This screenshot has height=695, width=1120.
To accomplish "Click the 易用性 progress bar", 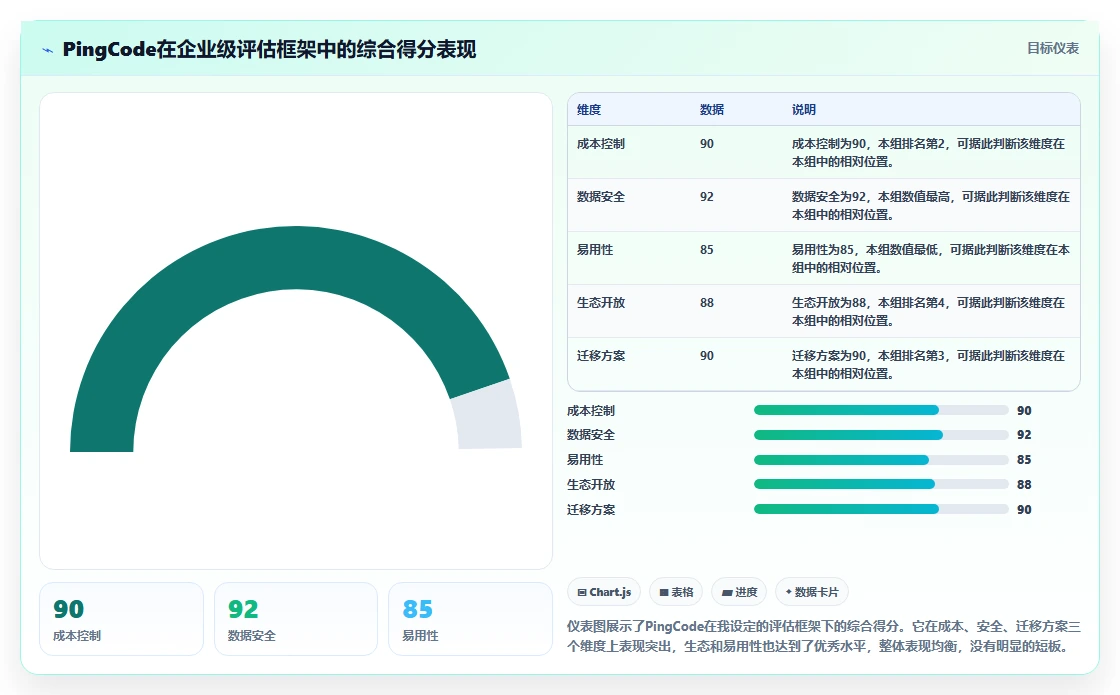I will coord(881,459).
